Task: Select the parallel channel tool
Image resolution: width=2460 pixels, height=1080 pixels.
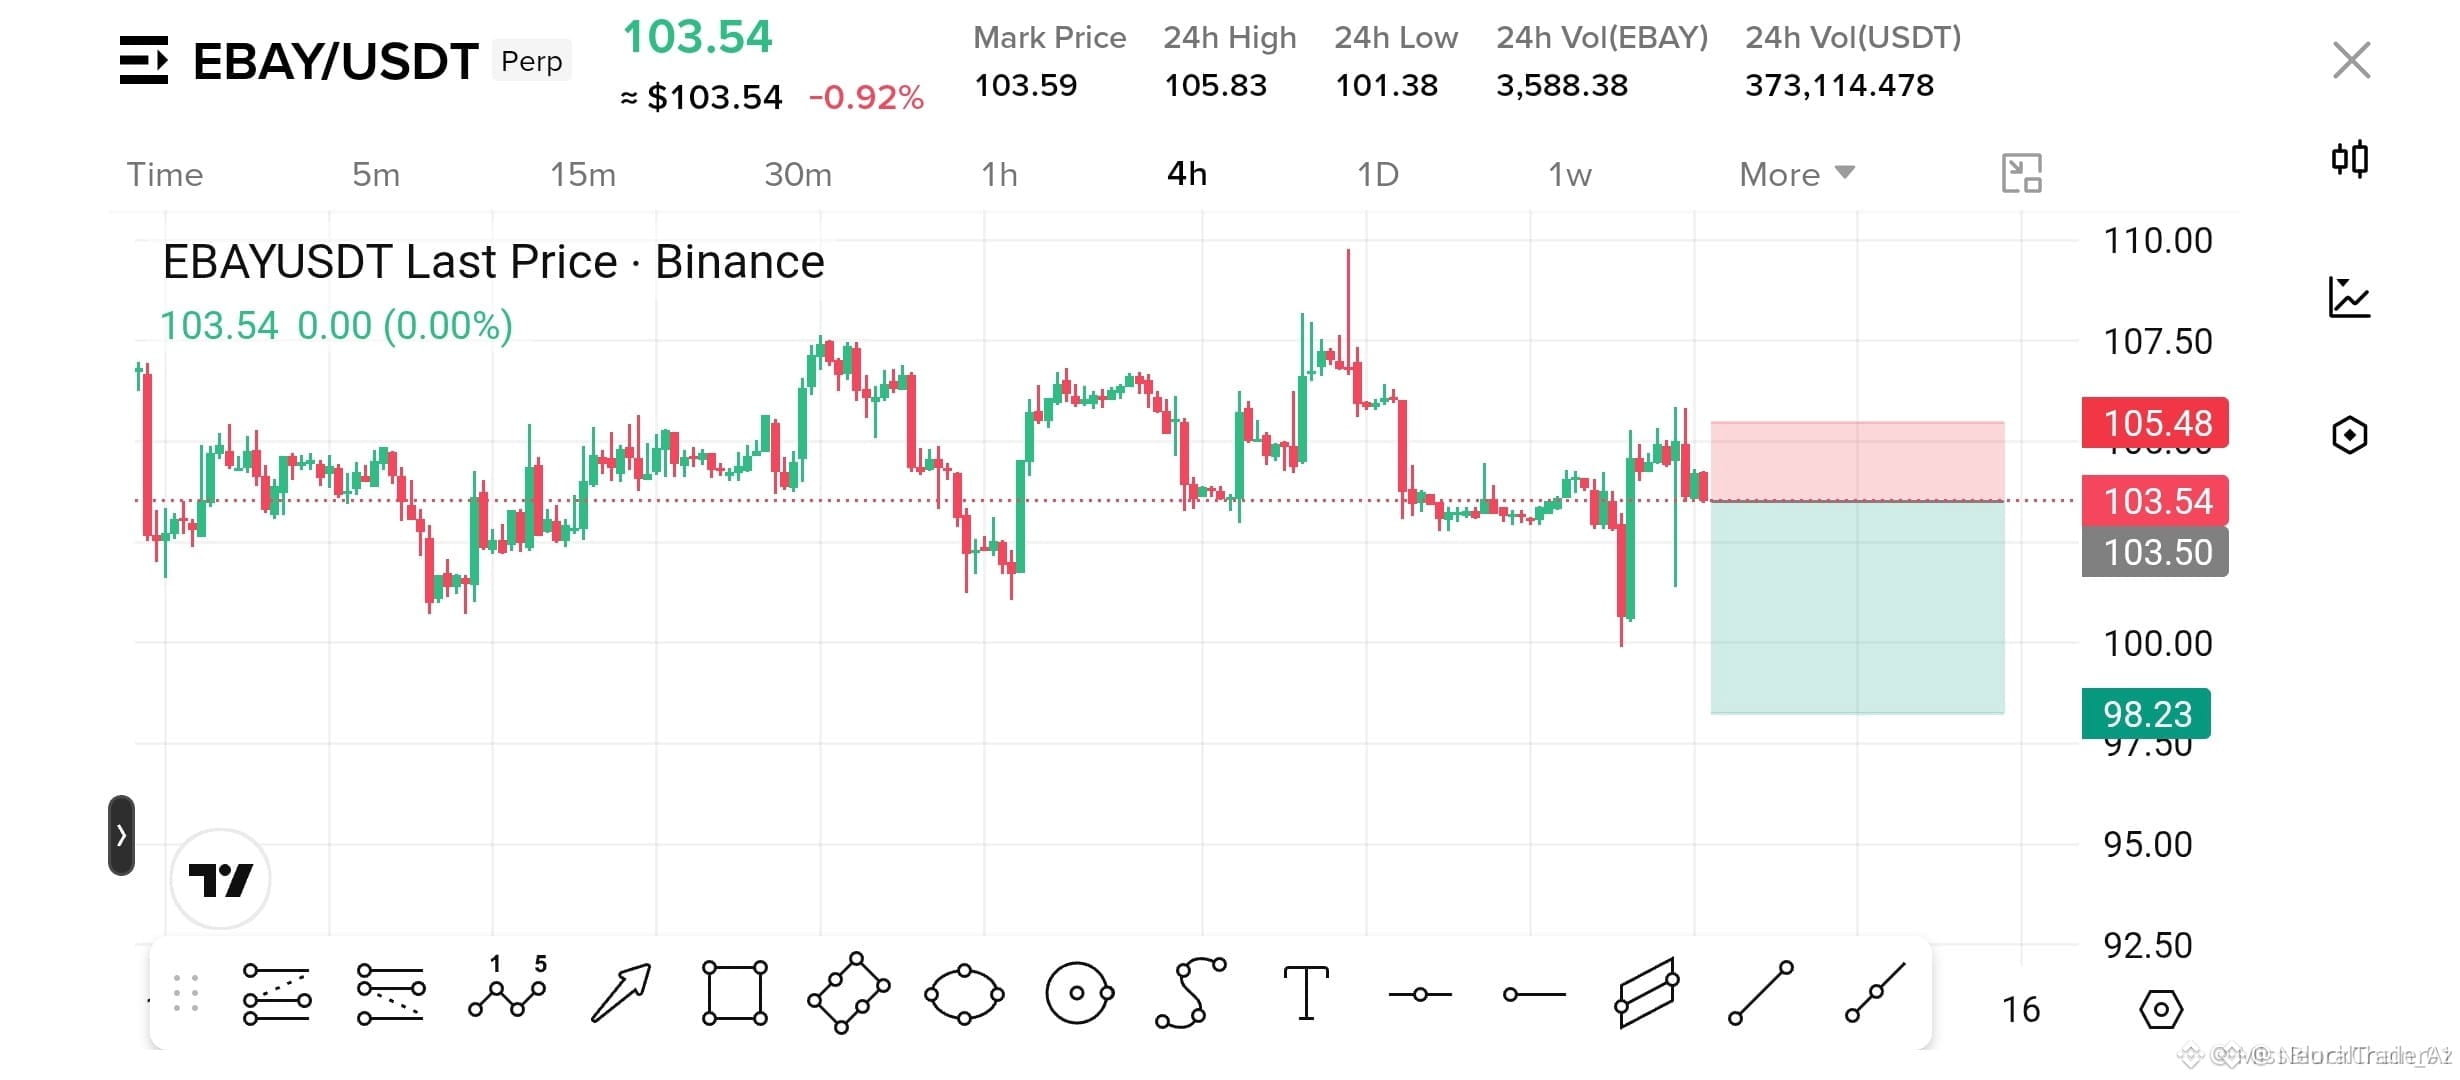Action: pyautogui.click(x=1647, y=993)
